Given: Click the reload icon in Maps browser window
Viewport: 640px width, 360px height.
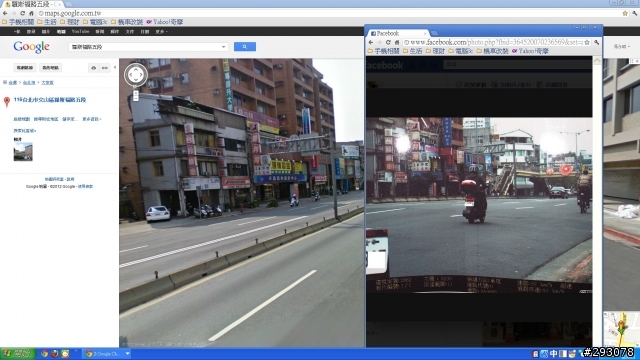Looking at the screenshot, I should [22, 13].
